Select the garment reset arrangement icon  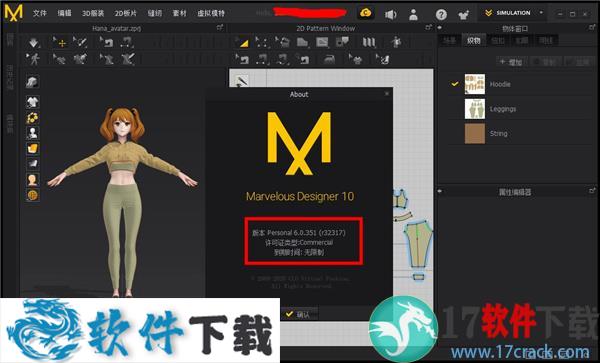pyautogui.click(x=80, y=59)
